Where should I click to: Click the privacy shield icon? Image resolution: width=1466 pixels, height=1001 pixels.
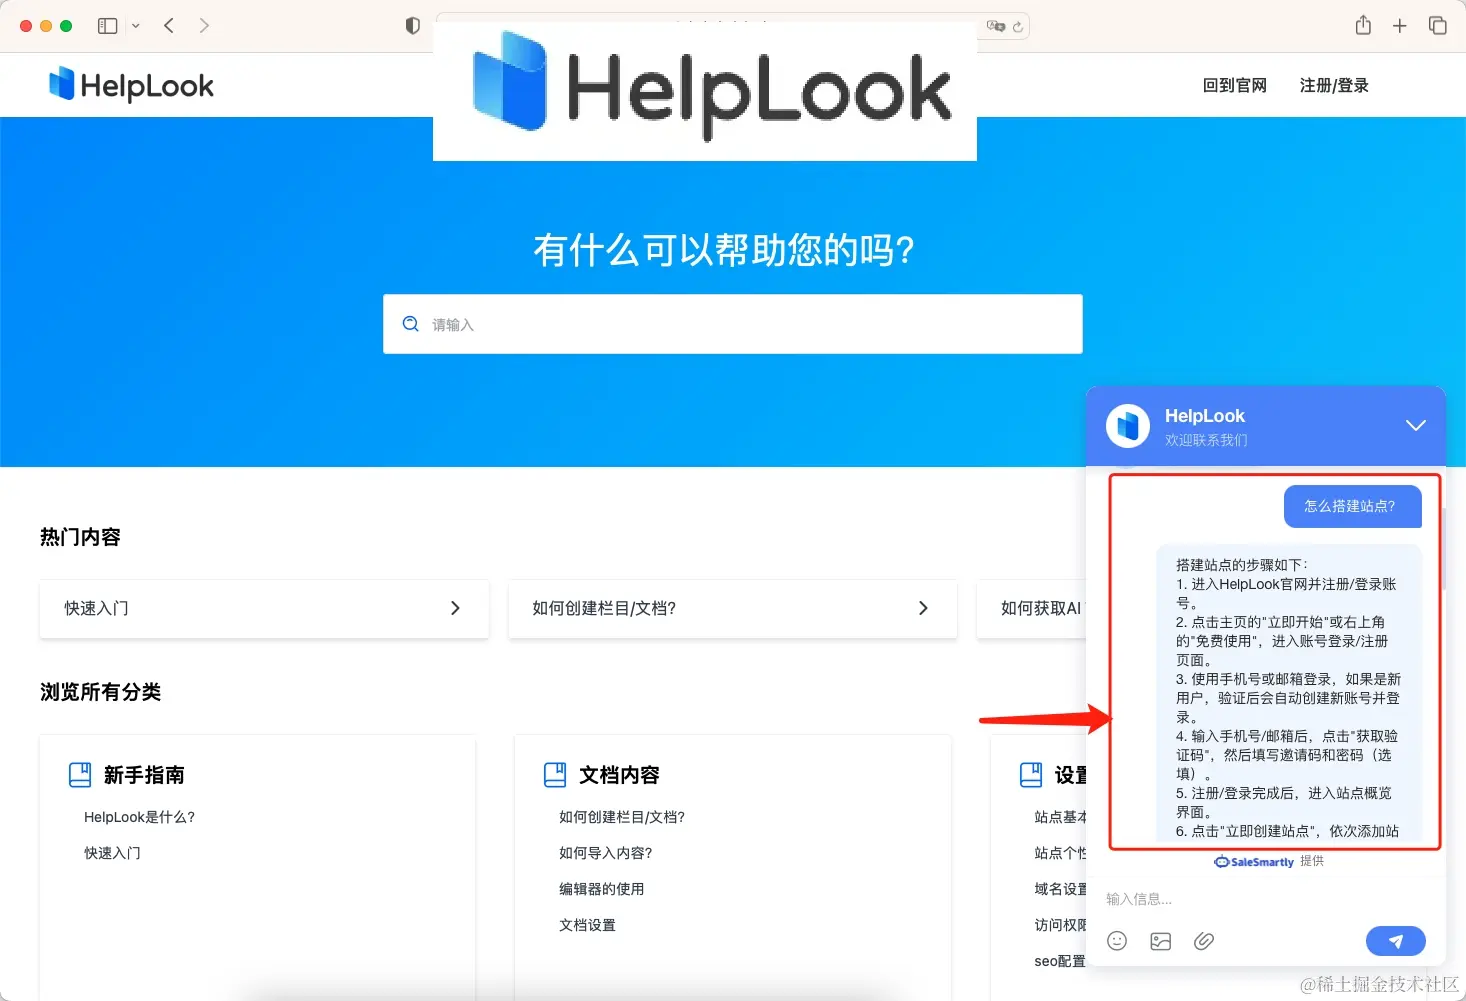pos(412,26)
